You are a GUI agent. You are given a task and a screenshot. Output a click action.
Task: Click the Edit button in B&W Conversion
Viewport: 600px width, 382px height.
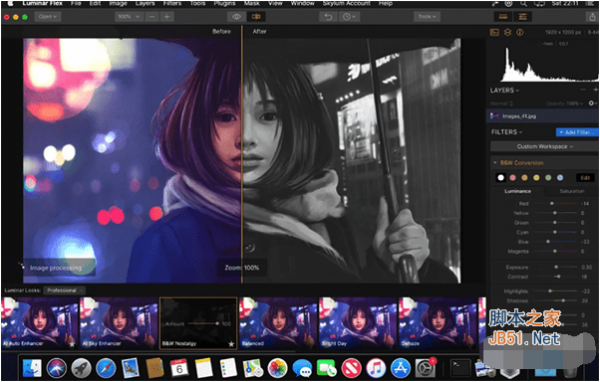585,178
